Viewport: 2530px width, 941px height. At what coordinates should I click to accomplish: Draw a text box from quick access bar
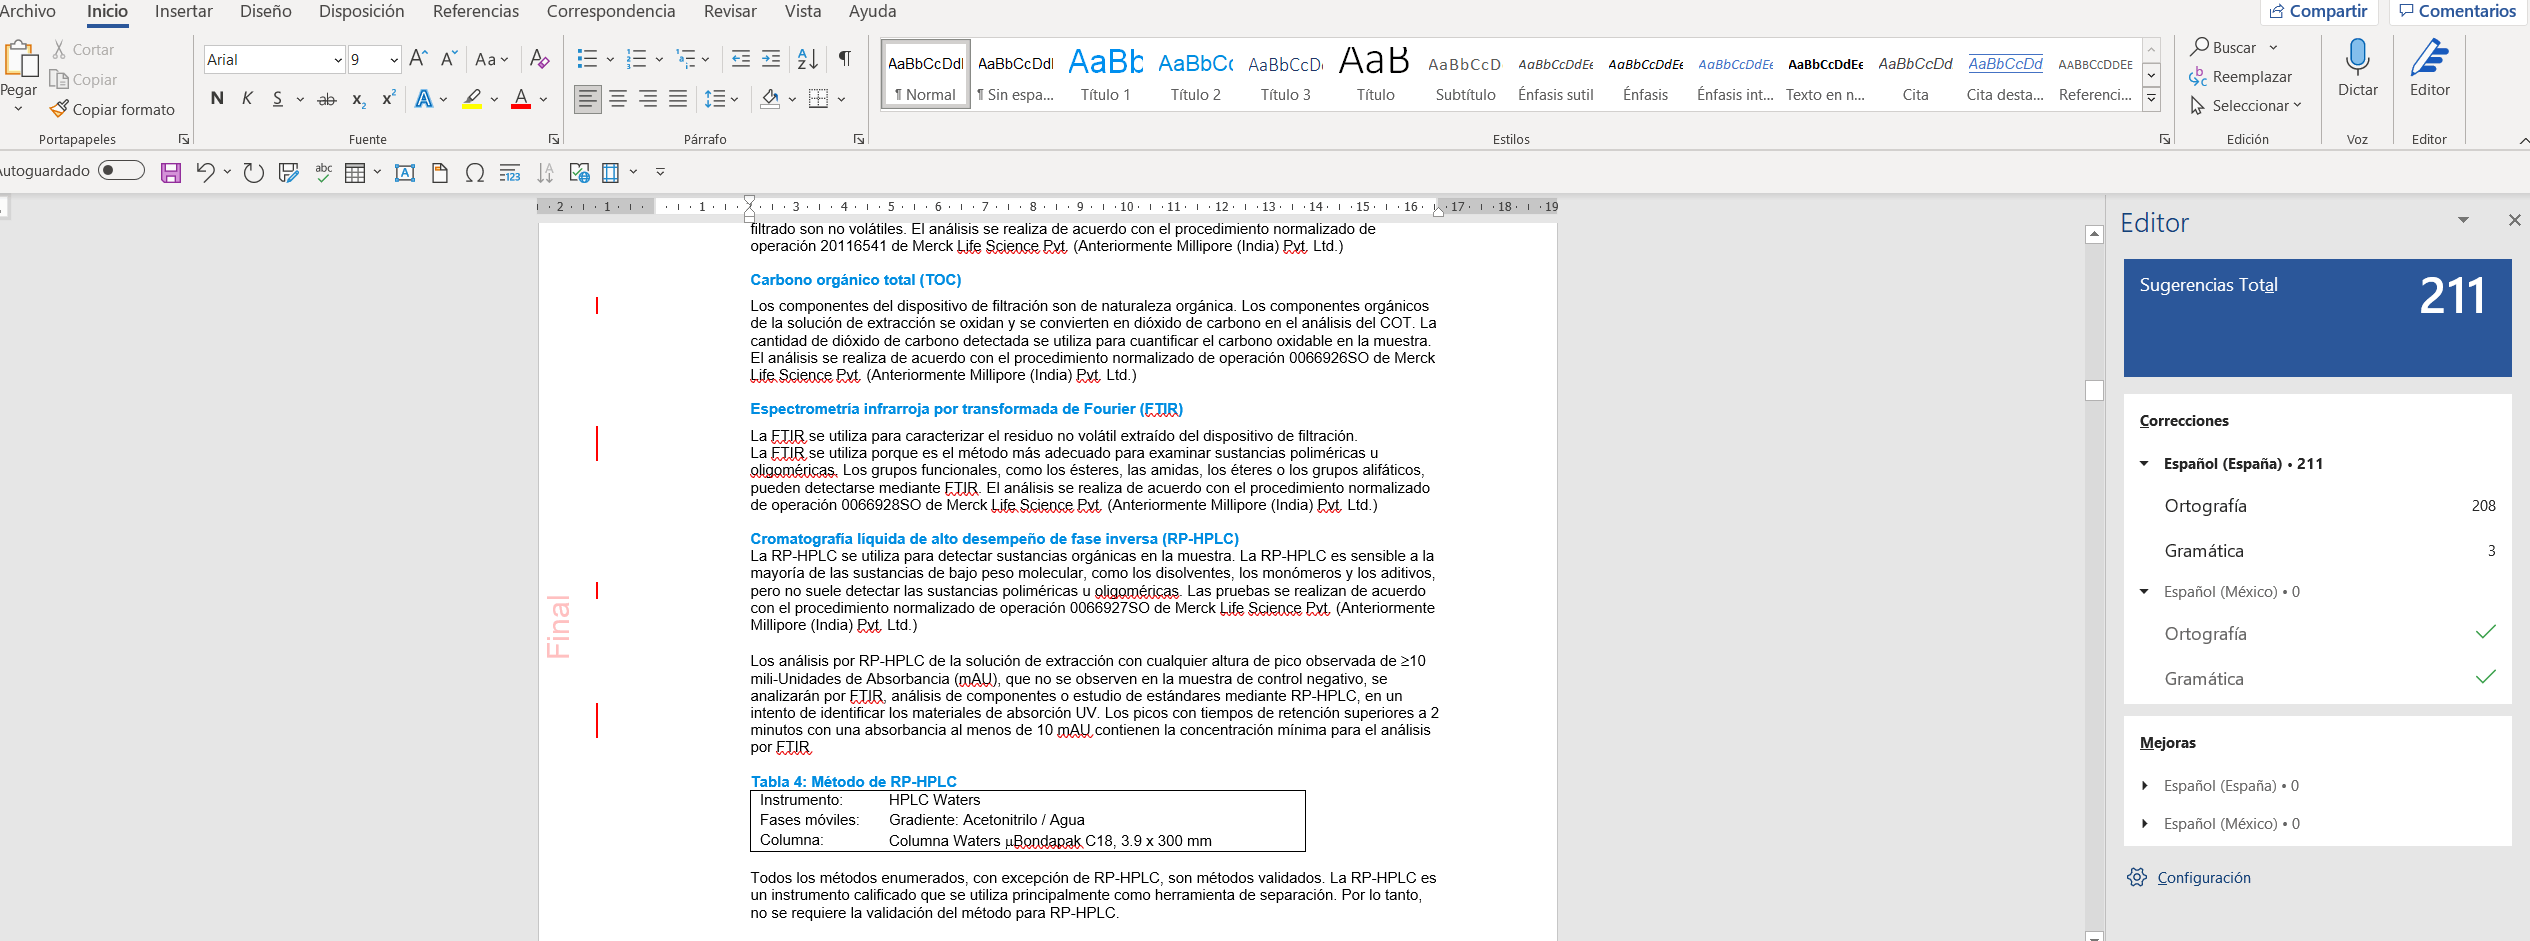(x=405, y=173)
